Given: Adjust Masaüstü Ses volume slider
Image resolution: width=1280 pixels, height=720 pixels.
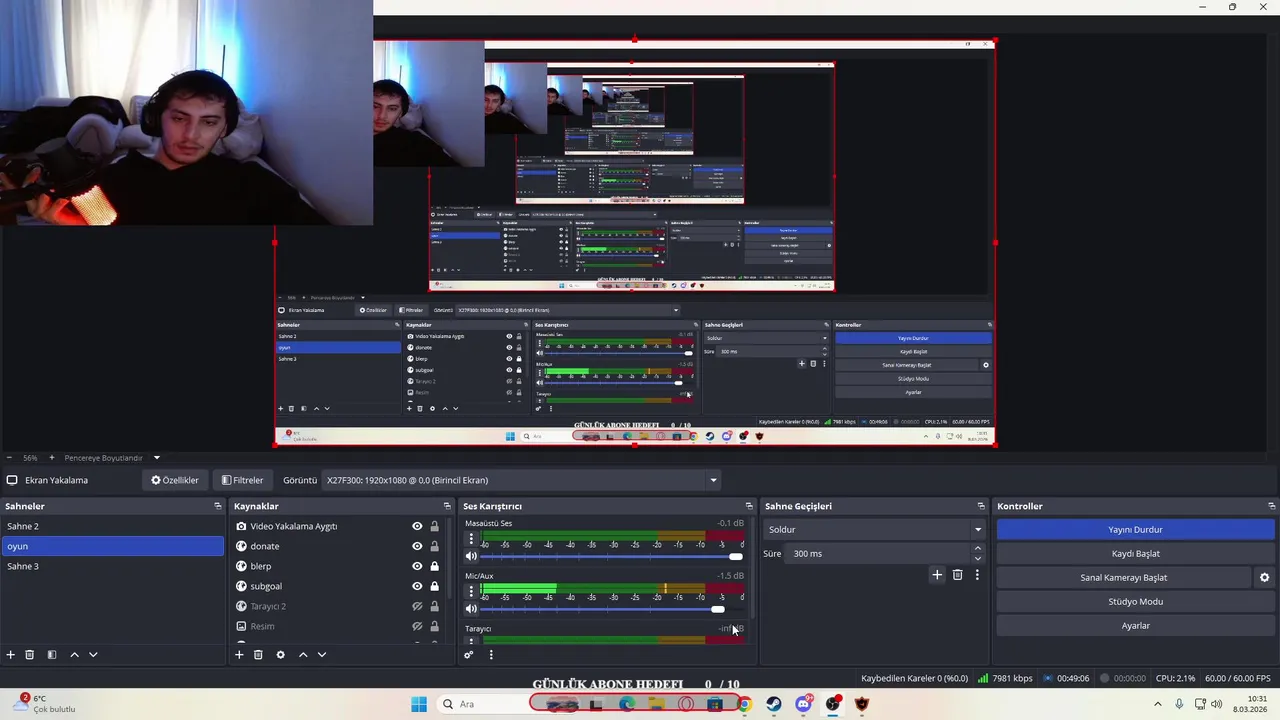Looking at the screenshot, I should (613, 557).
